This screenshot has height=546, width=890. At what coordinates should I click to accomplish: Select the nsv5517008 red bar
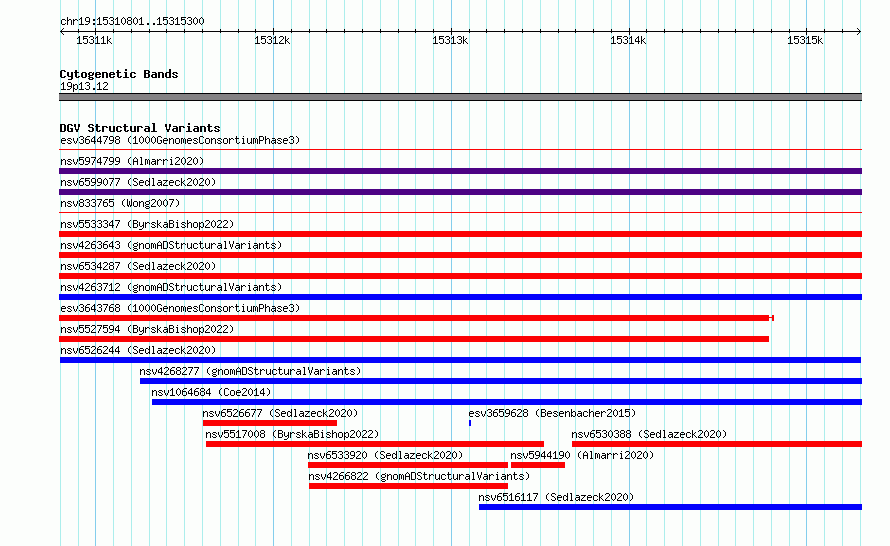tap(375, 444)
